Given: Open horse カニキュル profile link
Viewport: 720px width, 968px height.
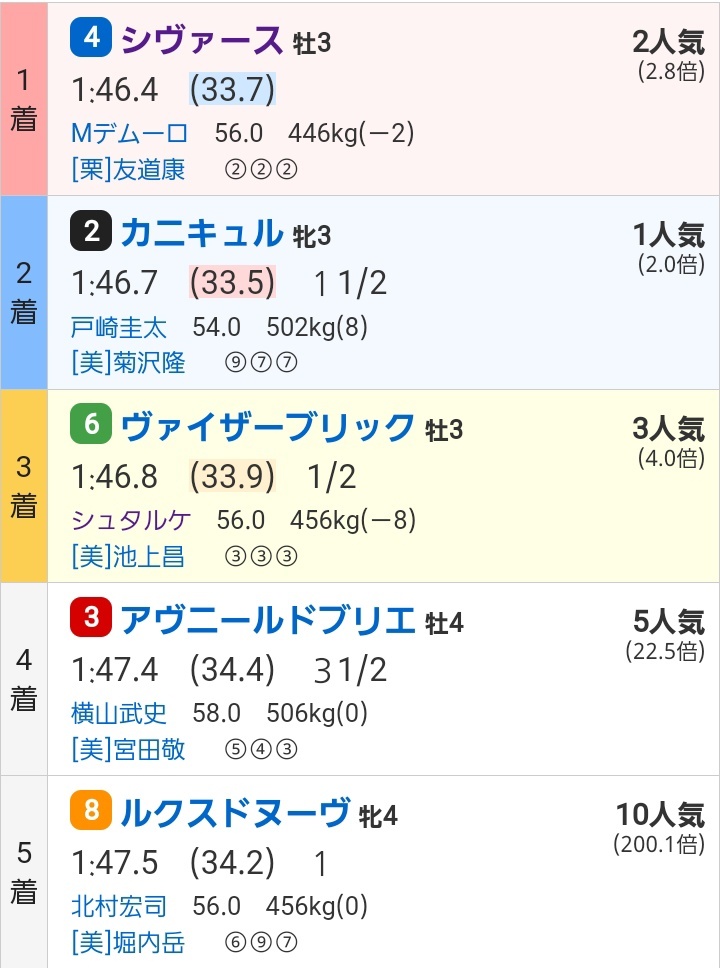Looking at the screenshot, I should [201, 233].
